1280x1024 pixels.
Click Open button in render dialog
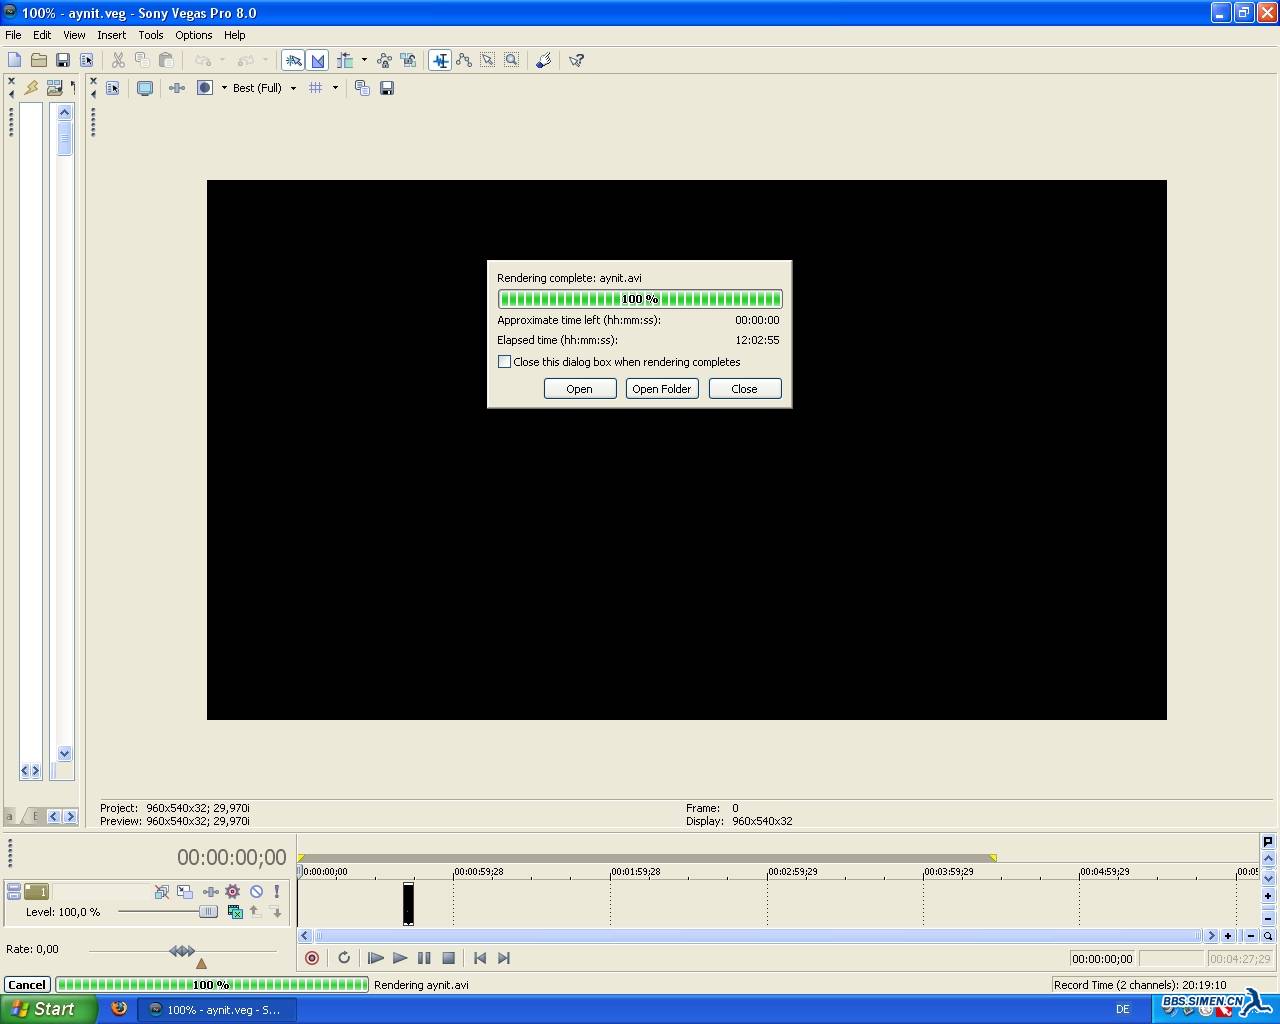(580, 389)
